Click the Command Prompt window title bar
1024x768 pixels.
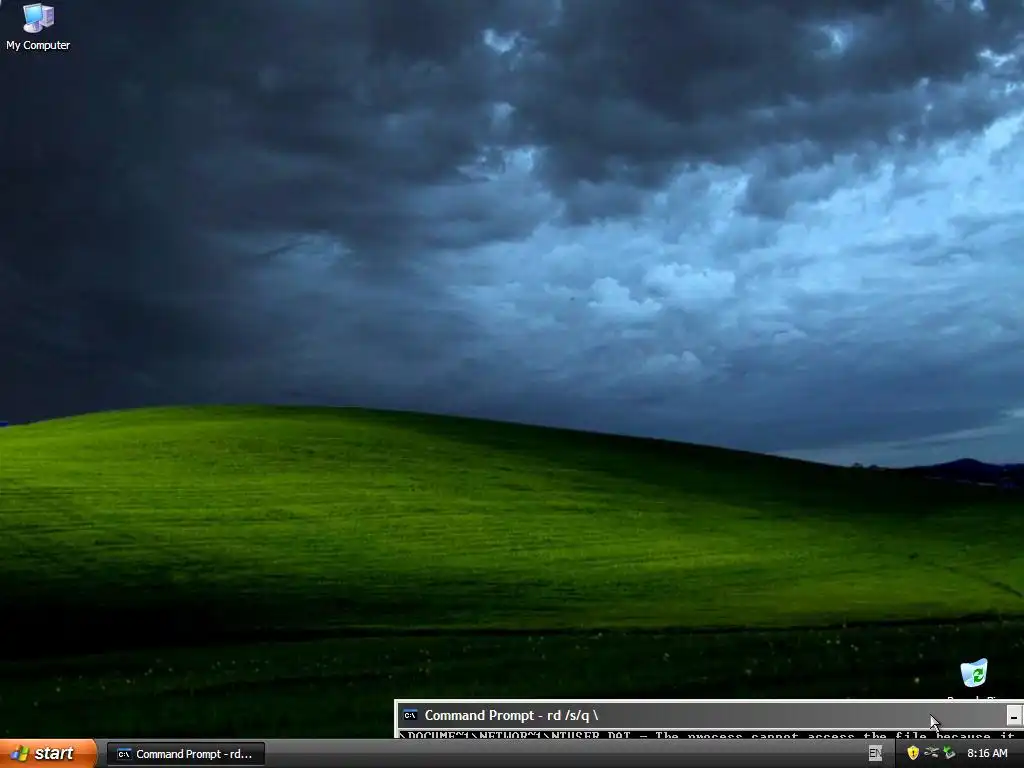[709, 715]
